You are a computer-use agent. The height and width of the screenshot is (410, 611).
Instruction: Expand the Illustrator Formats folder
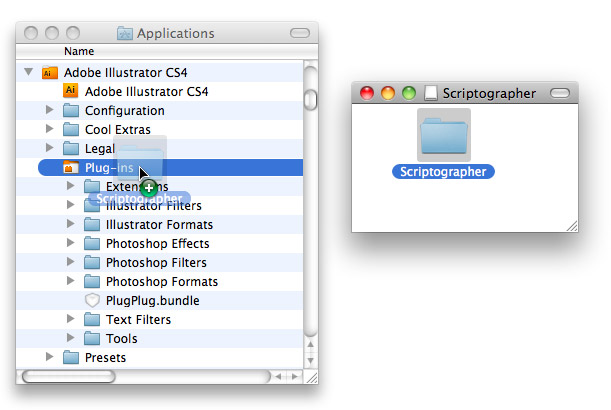(71, 224)
